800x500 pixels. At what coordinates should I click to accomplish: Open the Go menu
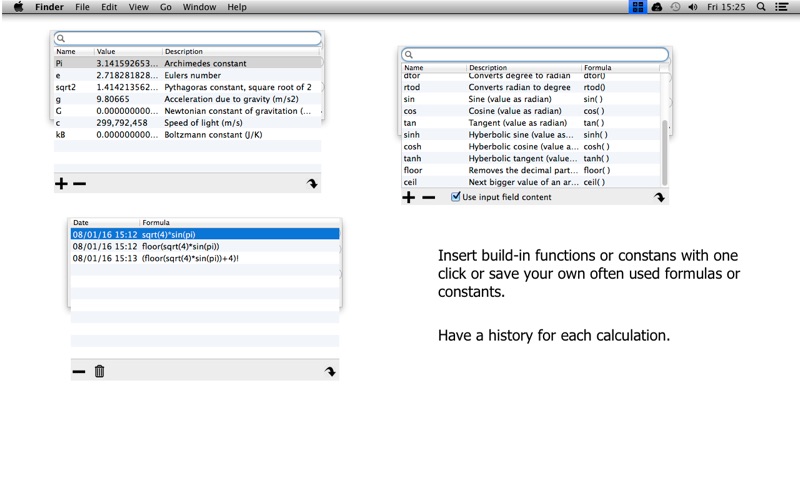point(165,7)
